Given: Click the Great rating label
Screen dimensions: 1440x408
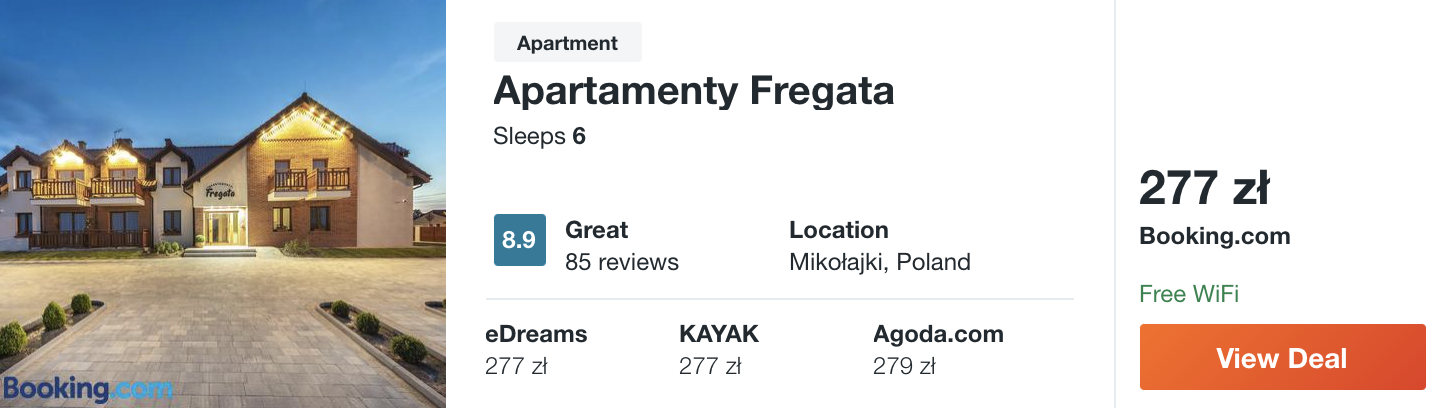Looking at the screenshot, I should [597, 230].
